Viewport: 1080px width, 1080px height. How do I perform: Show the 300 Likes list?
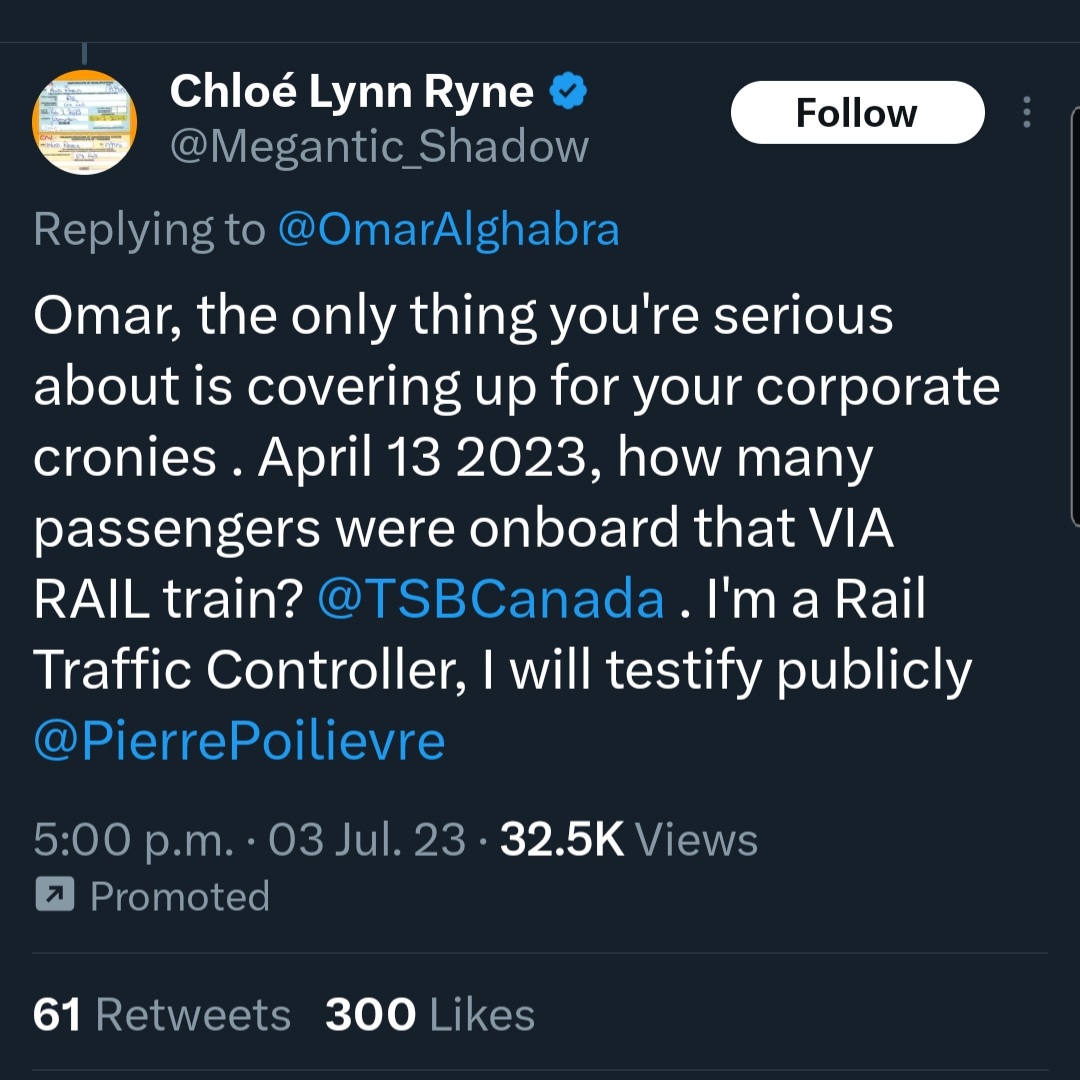(x=430, y=1015)
